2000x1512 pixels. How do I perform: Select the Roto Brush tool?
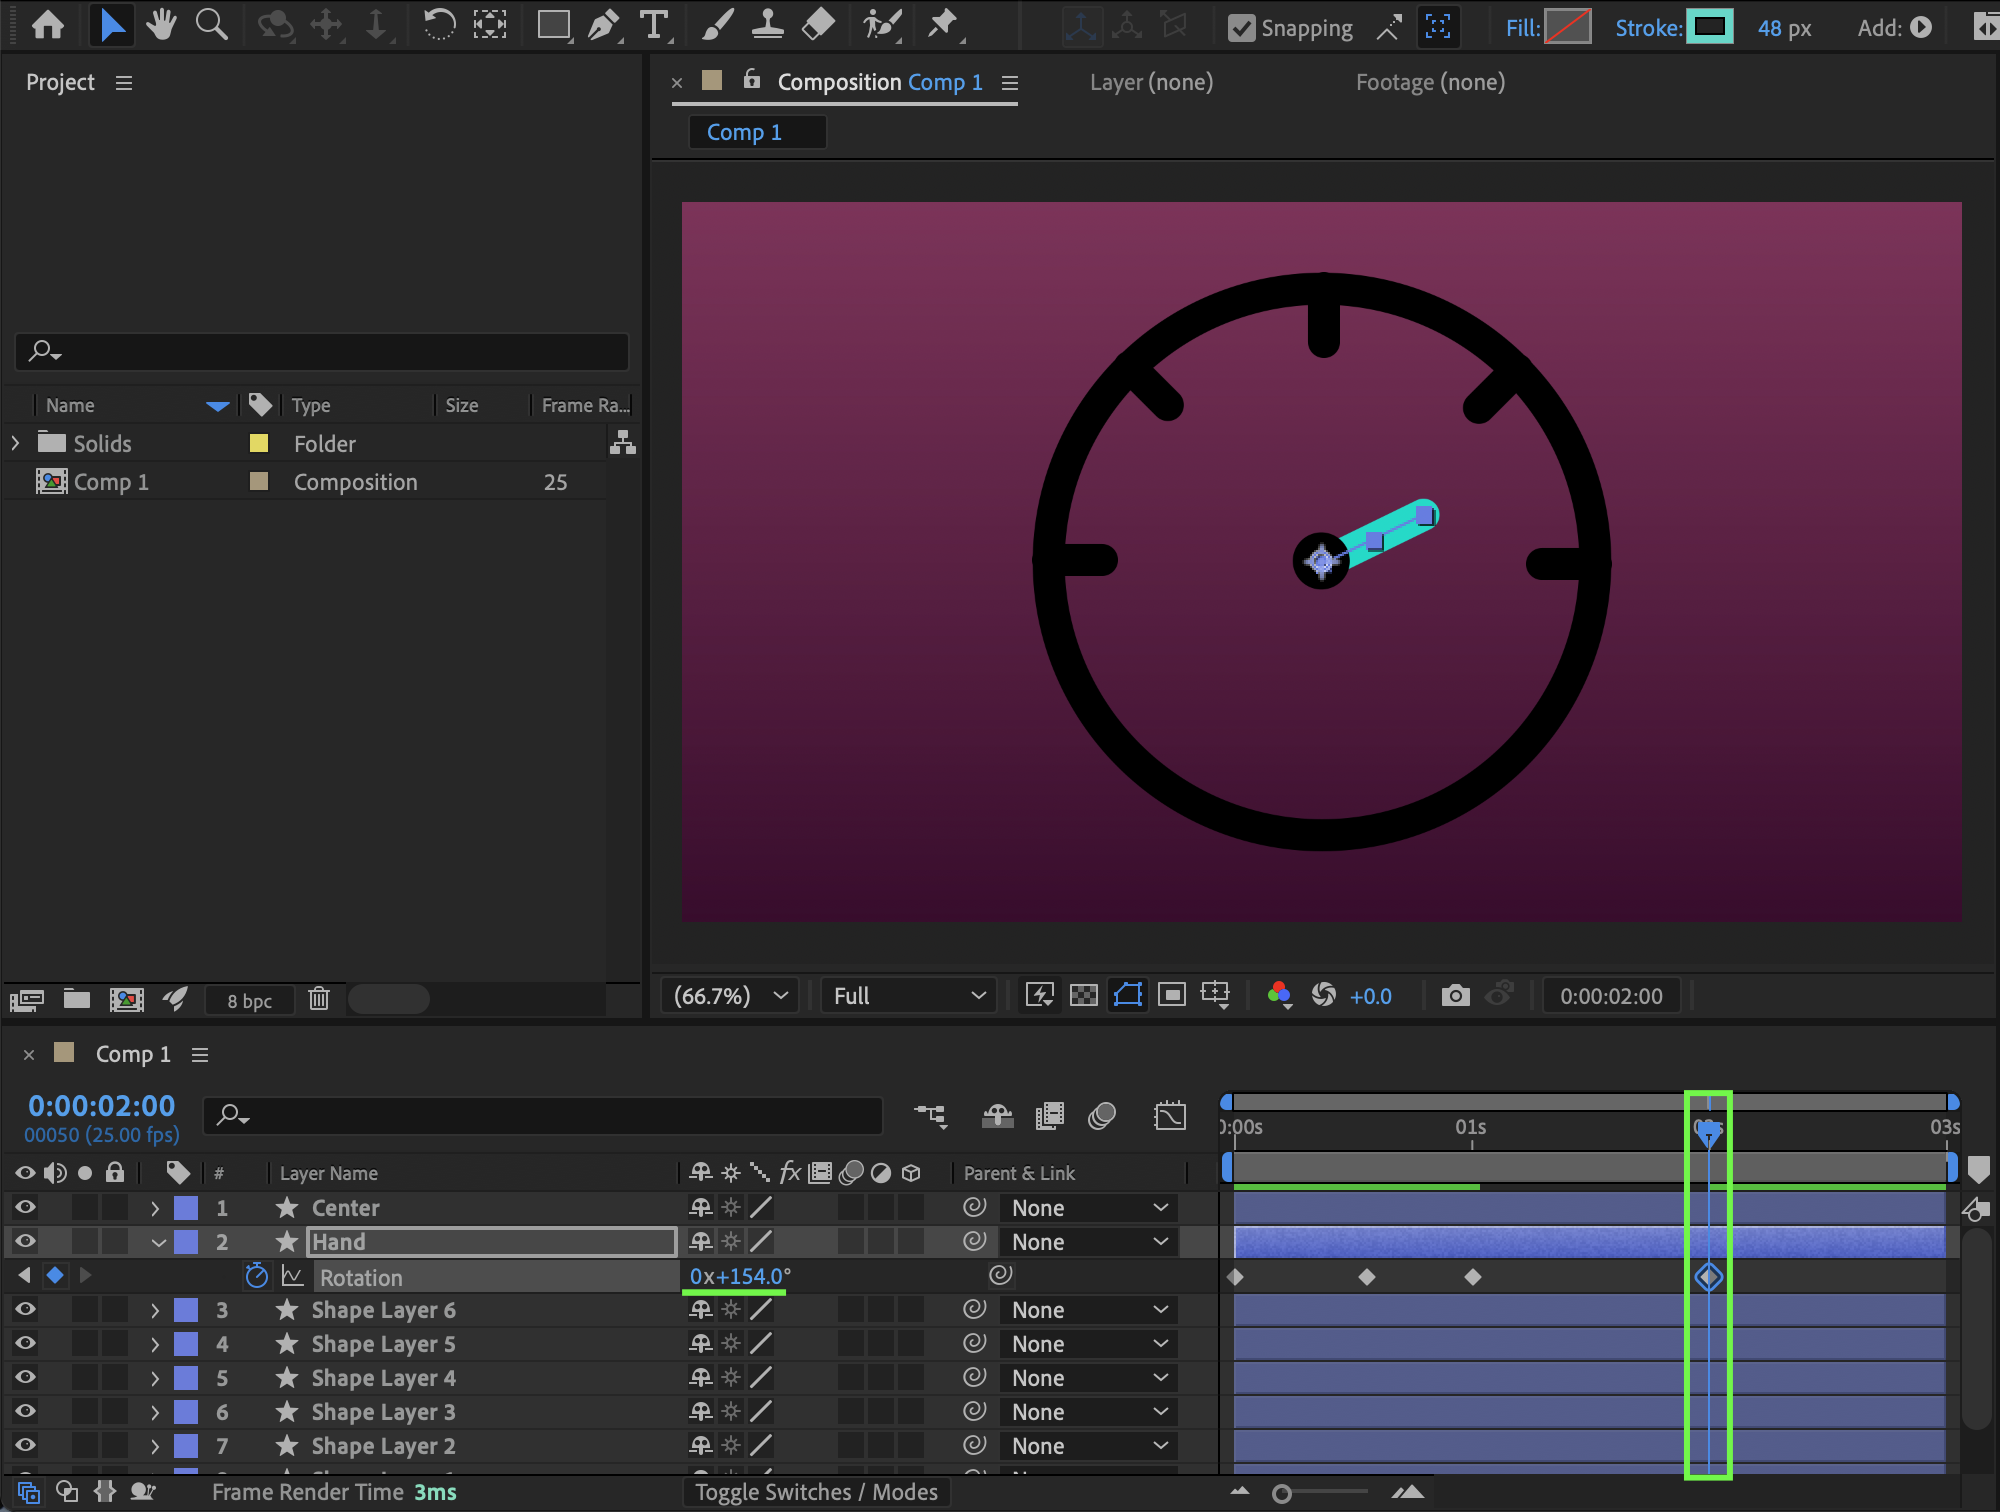click(882, 25)
